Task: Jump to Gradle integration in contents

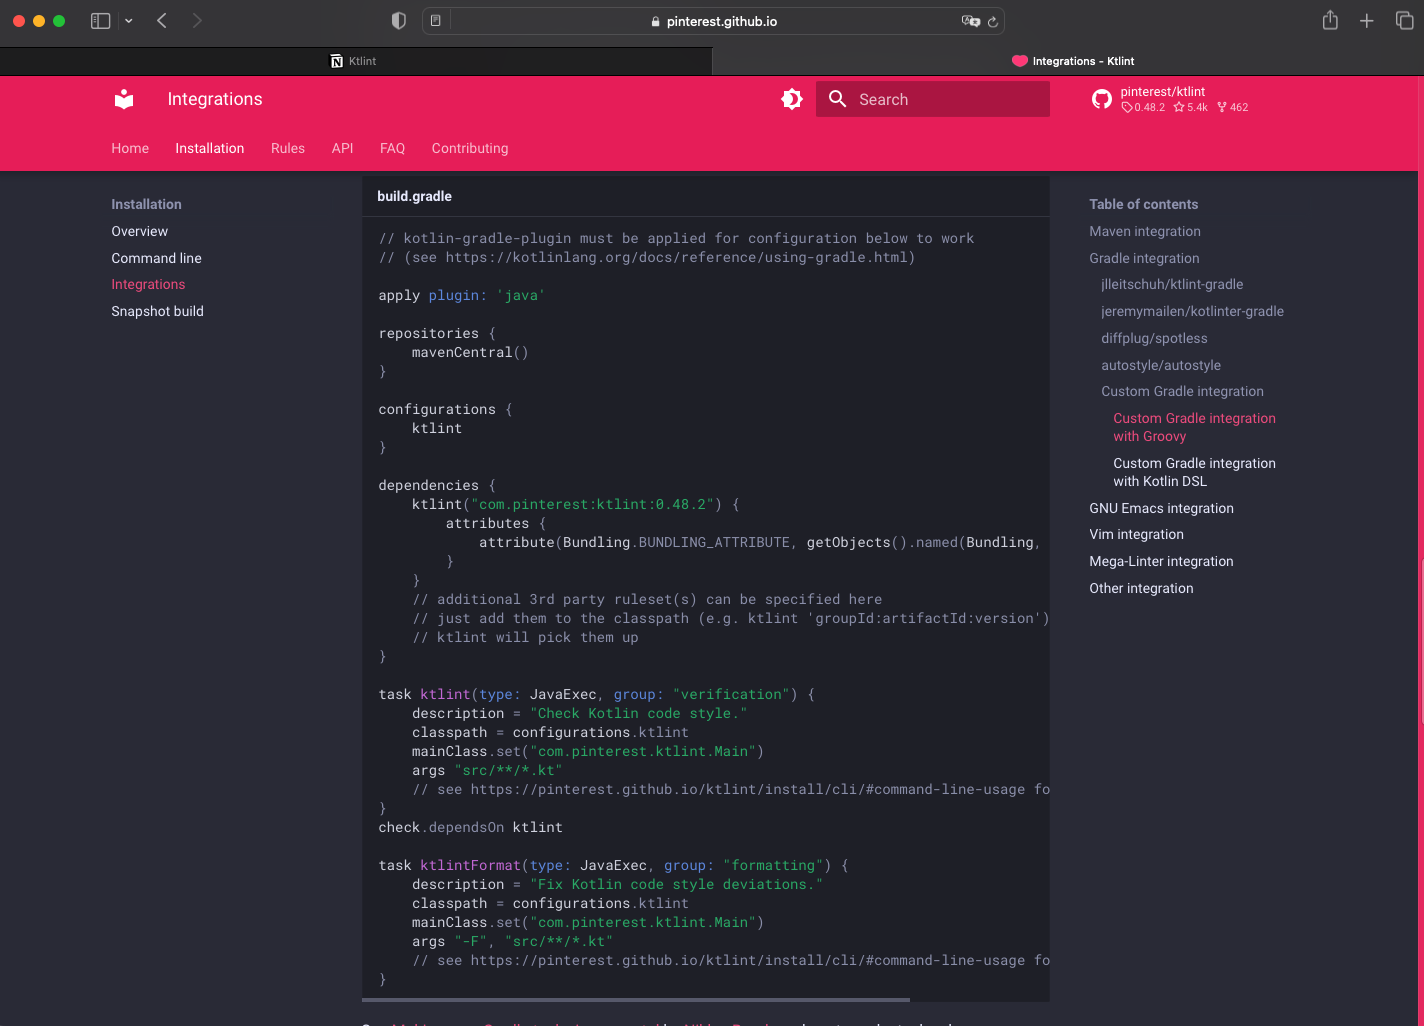Action: tap(1144, 258)
